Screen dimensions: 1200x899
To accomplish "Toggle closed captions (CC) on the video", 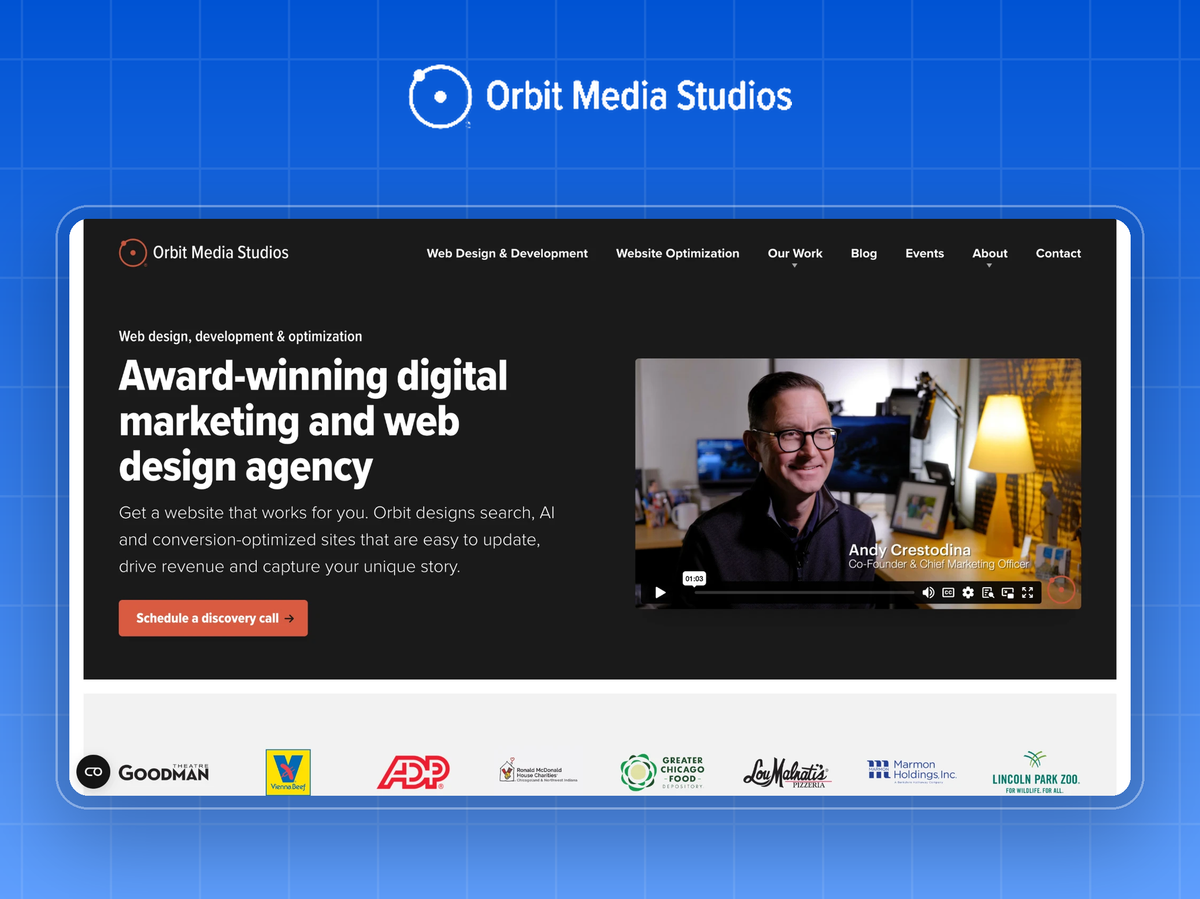I will [948, 593].
